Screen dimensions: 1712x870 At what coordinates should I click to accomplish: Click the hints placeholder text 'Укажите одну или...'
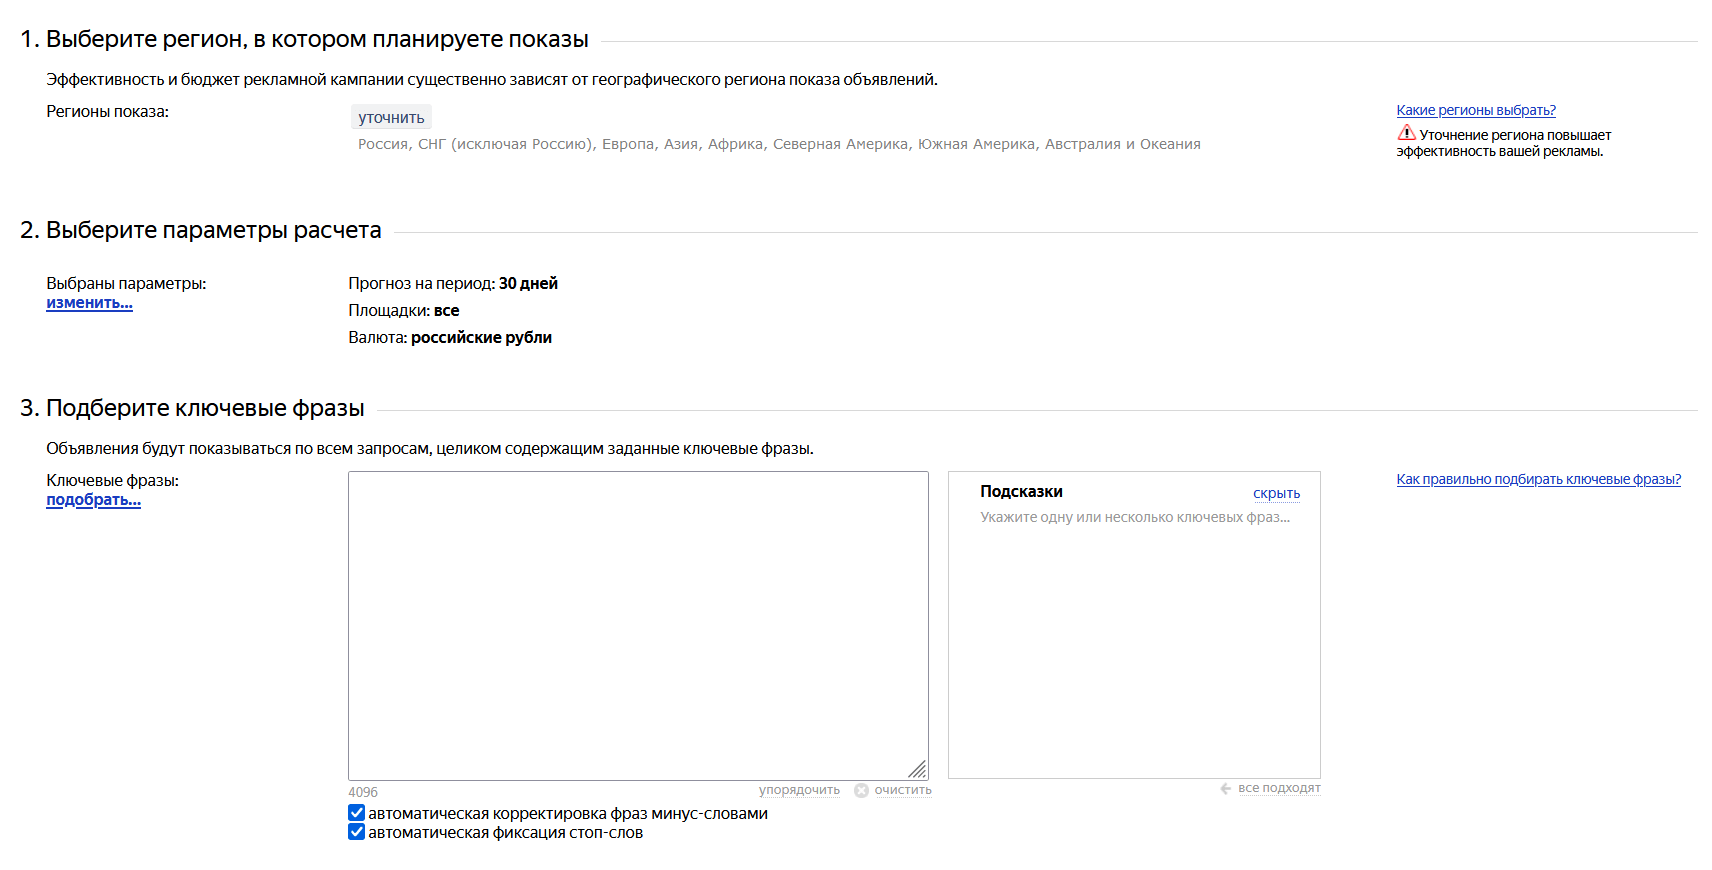click(1134, 517)
